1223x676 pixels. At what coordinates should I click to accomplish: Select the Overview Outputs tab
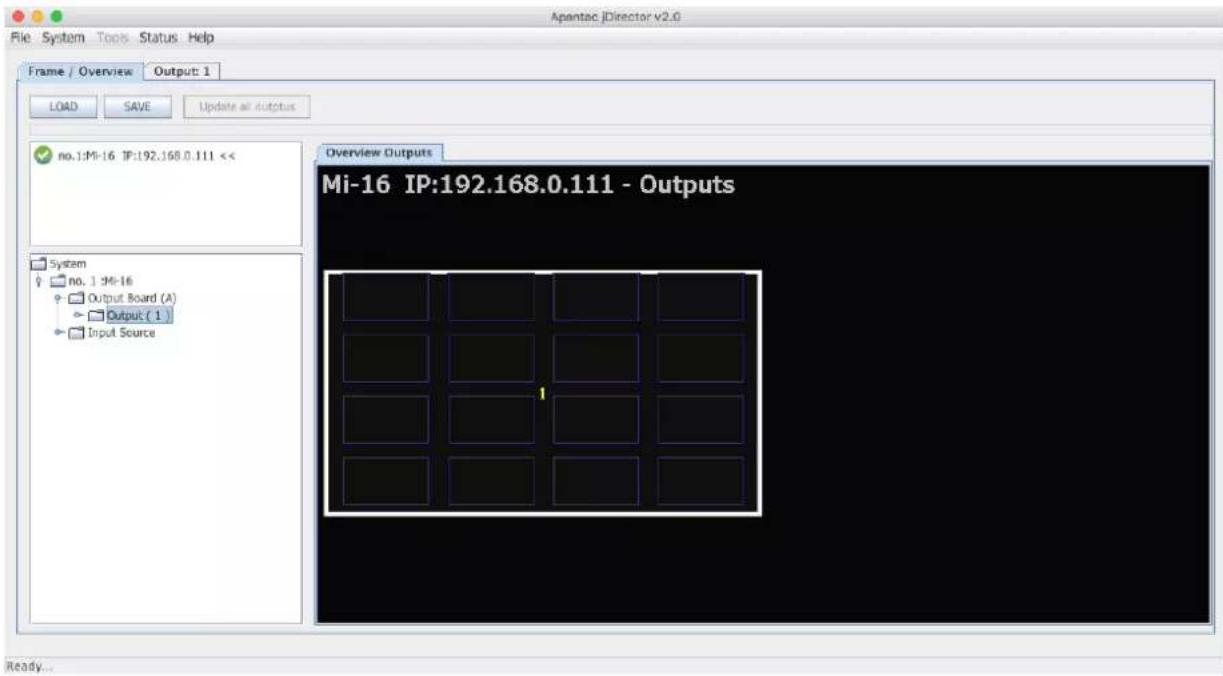[x=380, y=153]
